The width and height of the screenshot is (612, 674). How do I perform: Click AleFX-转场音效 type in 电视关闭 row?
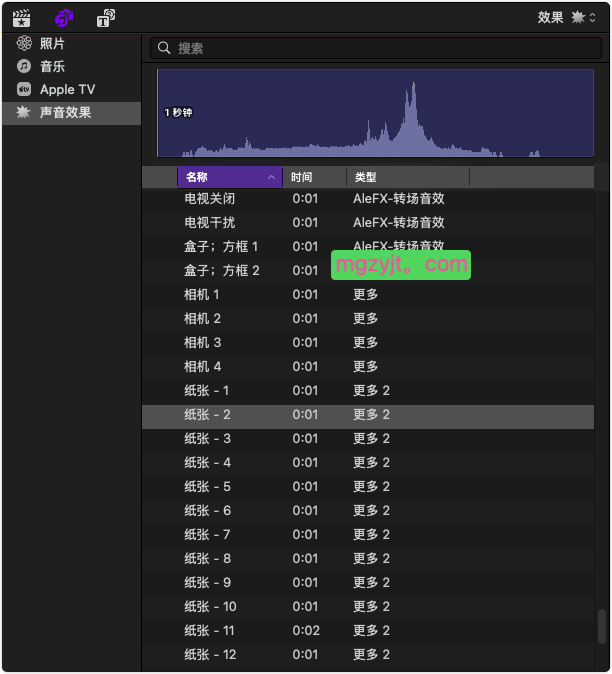click(398, 199)
